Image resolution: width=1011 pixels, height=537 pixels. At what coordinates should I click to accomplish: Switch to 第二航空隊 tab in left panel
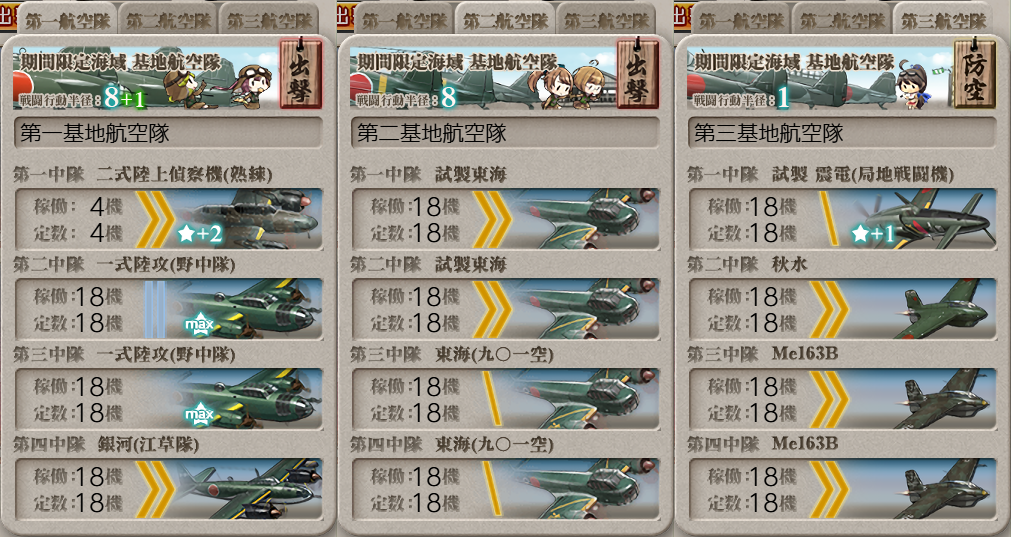pos(169,20)
